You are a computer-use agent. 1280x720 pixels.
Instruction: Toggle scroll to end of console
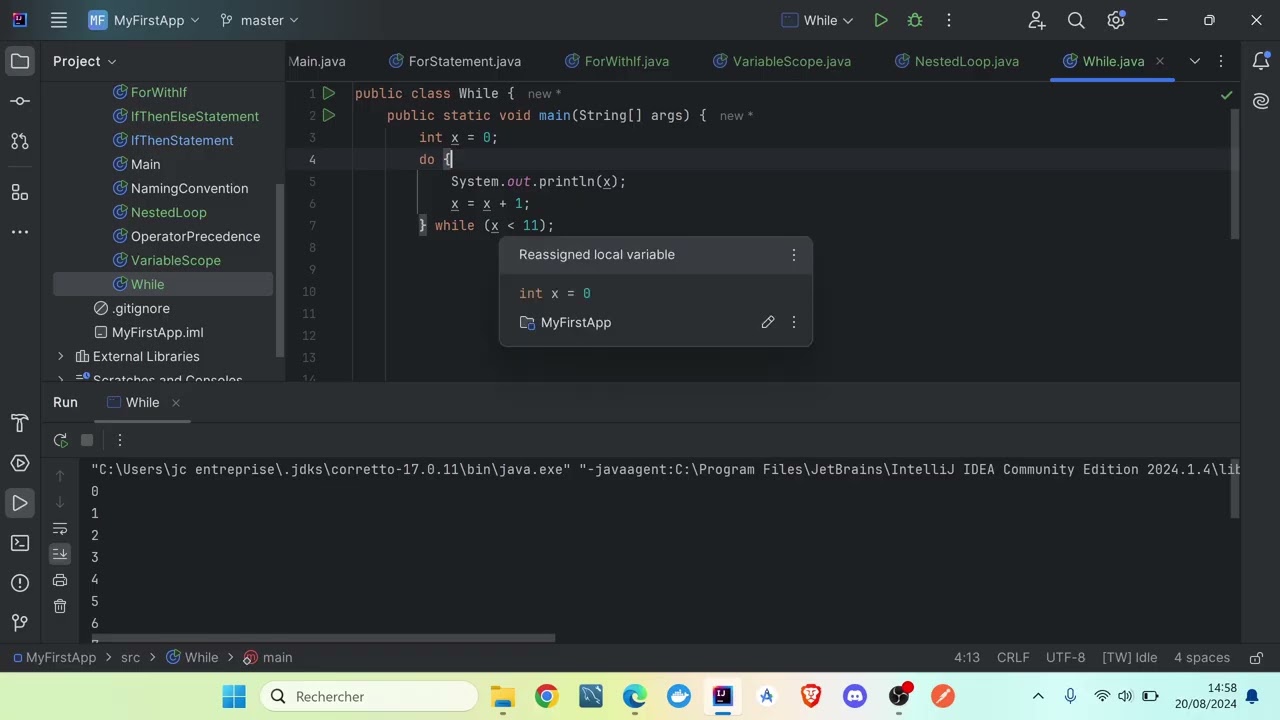click(60, 554)
